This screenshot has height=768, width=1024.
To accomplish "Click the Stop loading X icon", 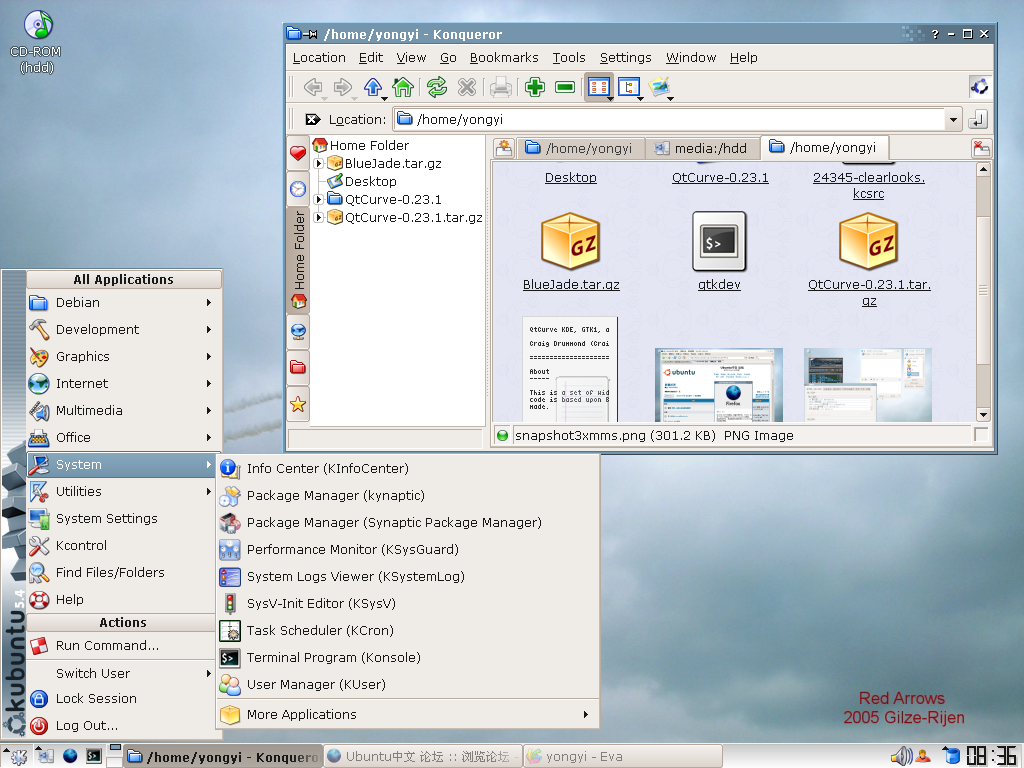I will 466,87.
